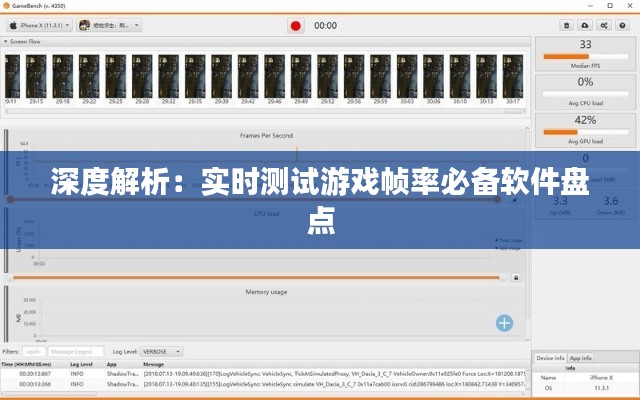Select the 29:15 screen flow thumbnail
Image resolution: width=640 pixels, height=400 pixels.
click(36, 76)
